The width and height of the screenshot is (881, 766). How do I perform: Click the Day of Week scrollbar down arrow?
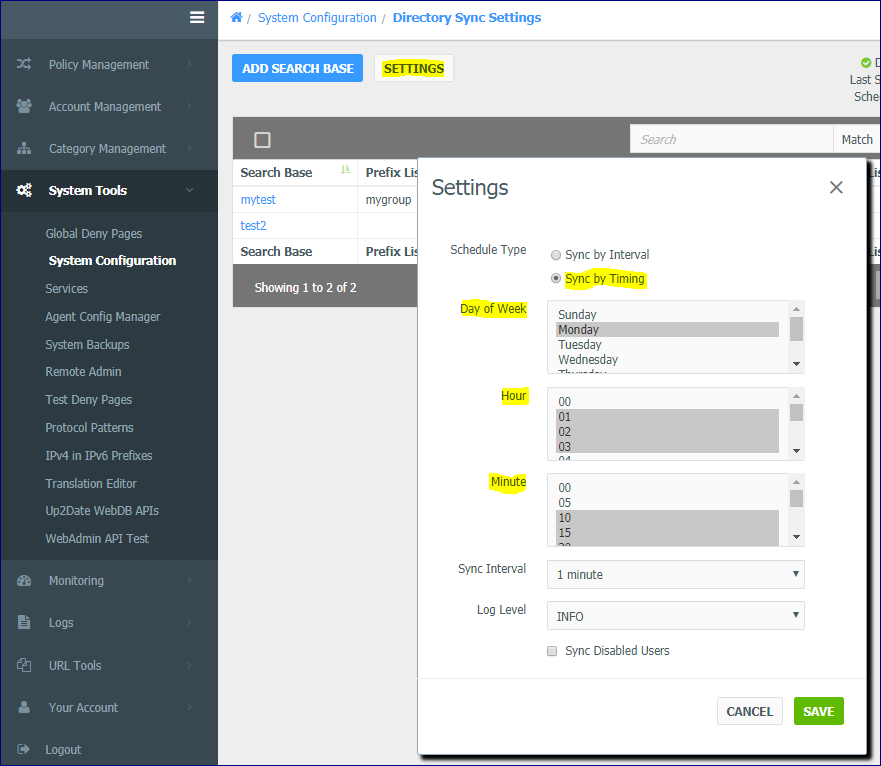click(796, 364)
